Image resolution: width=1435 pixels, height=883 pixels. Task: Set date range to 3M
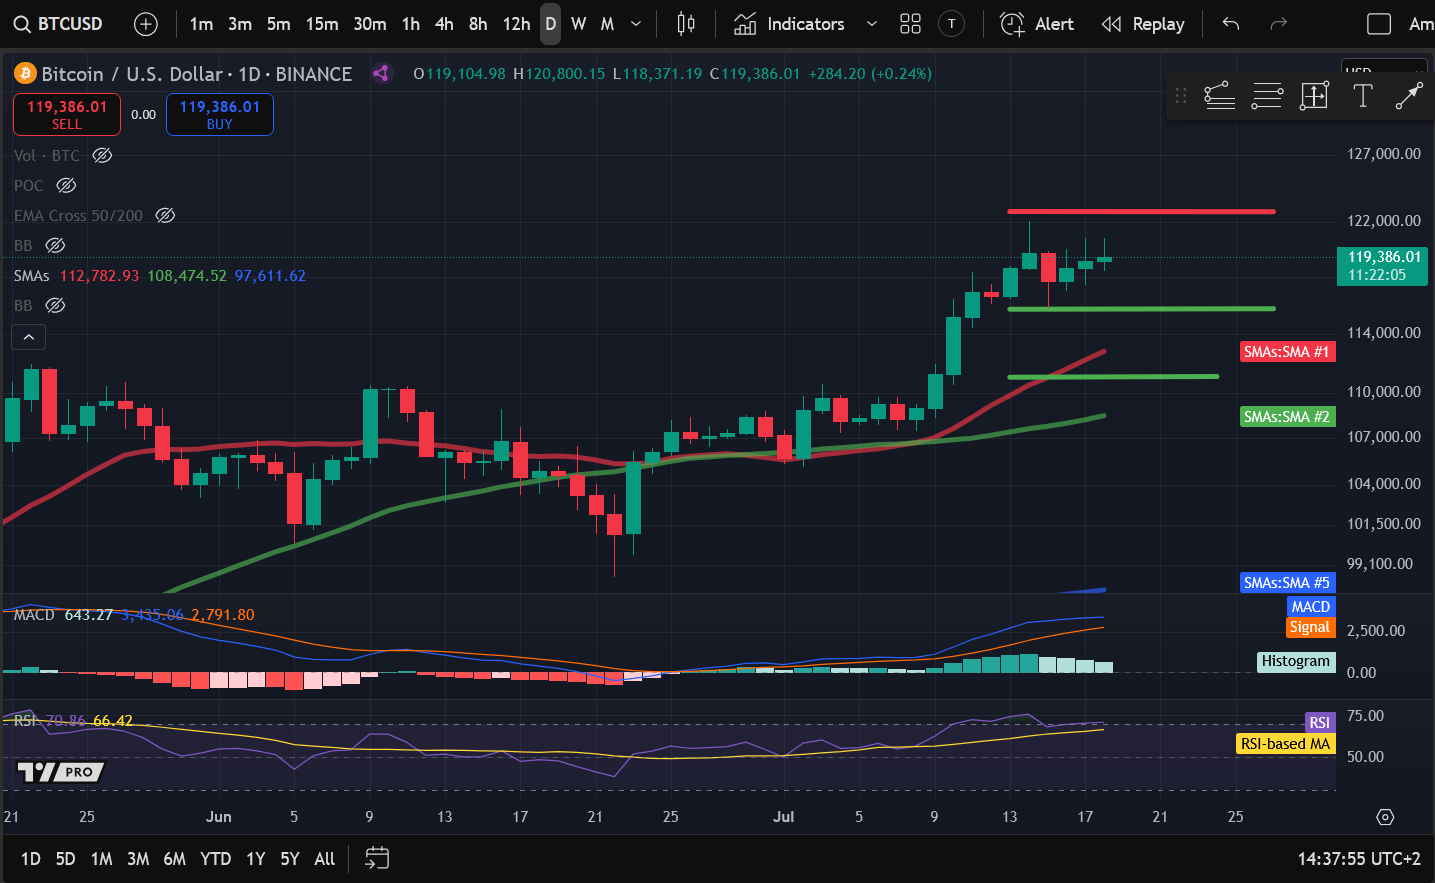click(x=138, y=858)
